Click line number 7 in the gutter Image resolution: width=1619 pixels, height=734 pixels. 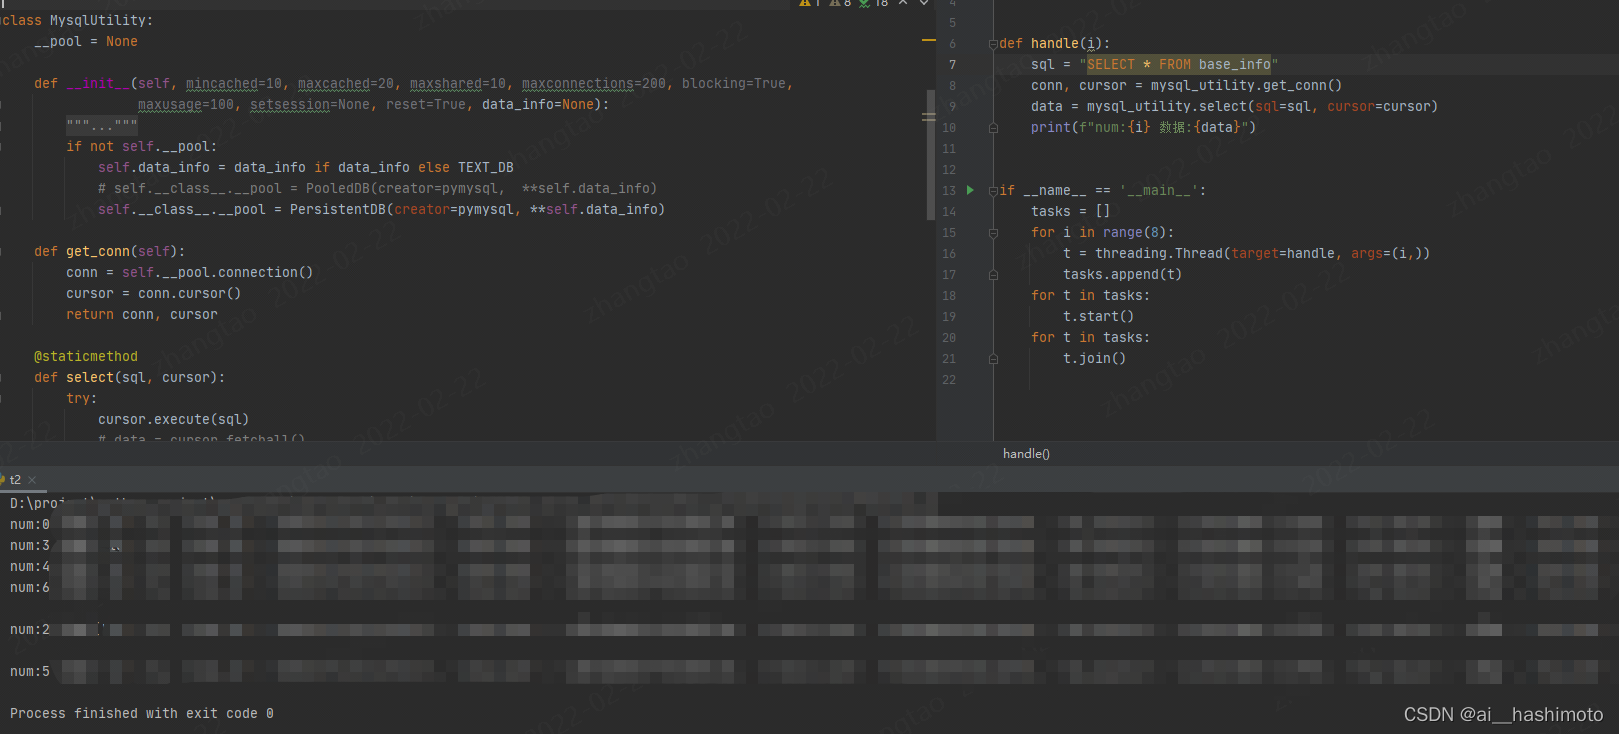point(953,65)
